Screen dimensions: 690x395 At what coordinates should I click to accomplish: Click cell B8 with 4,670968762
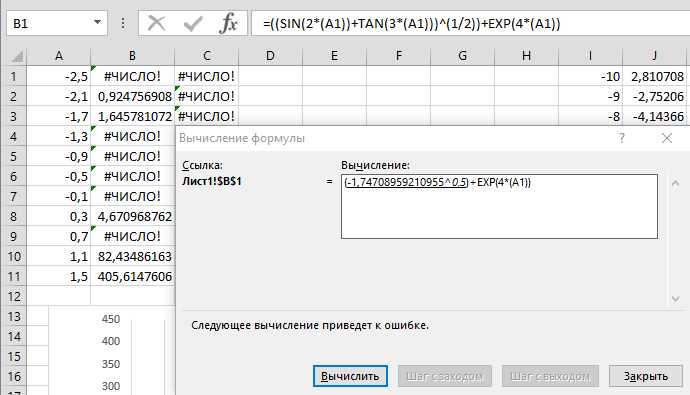132,216
